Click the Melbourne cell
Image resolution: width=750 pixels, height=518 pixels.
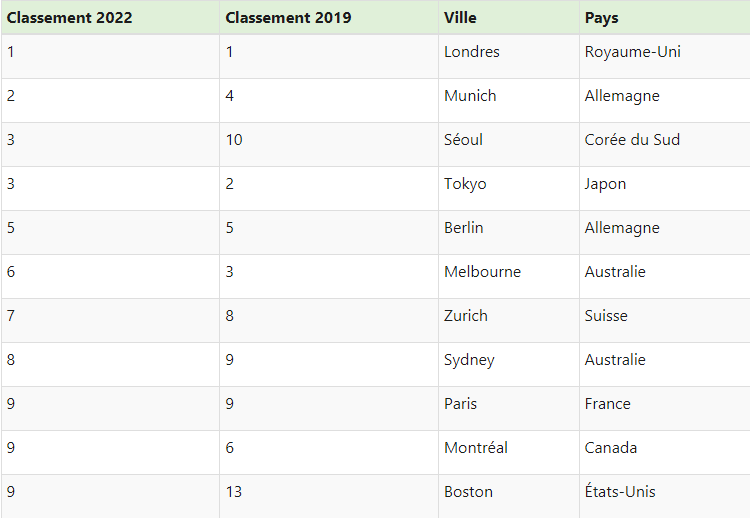508,276
